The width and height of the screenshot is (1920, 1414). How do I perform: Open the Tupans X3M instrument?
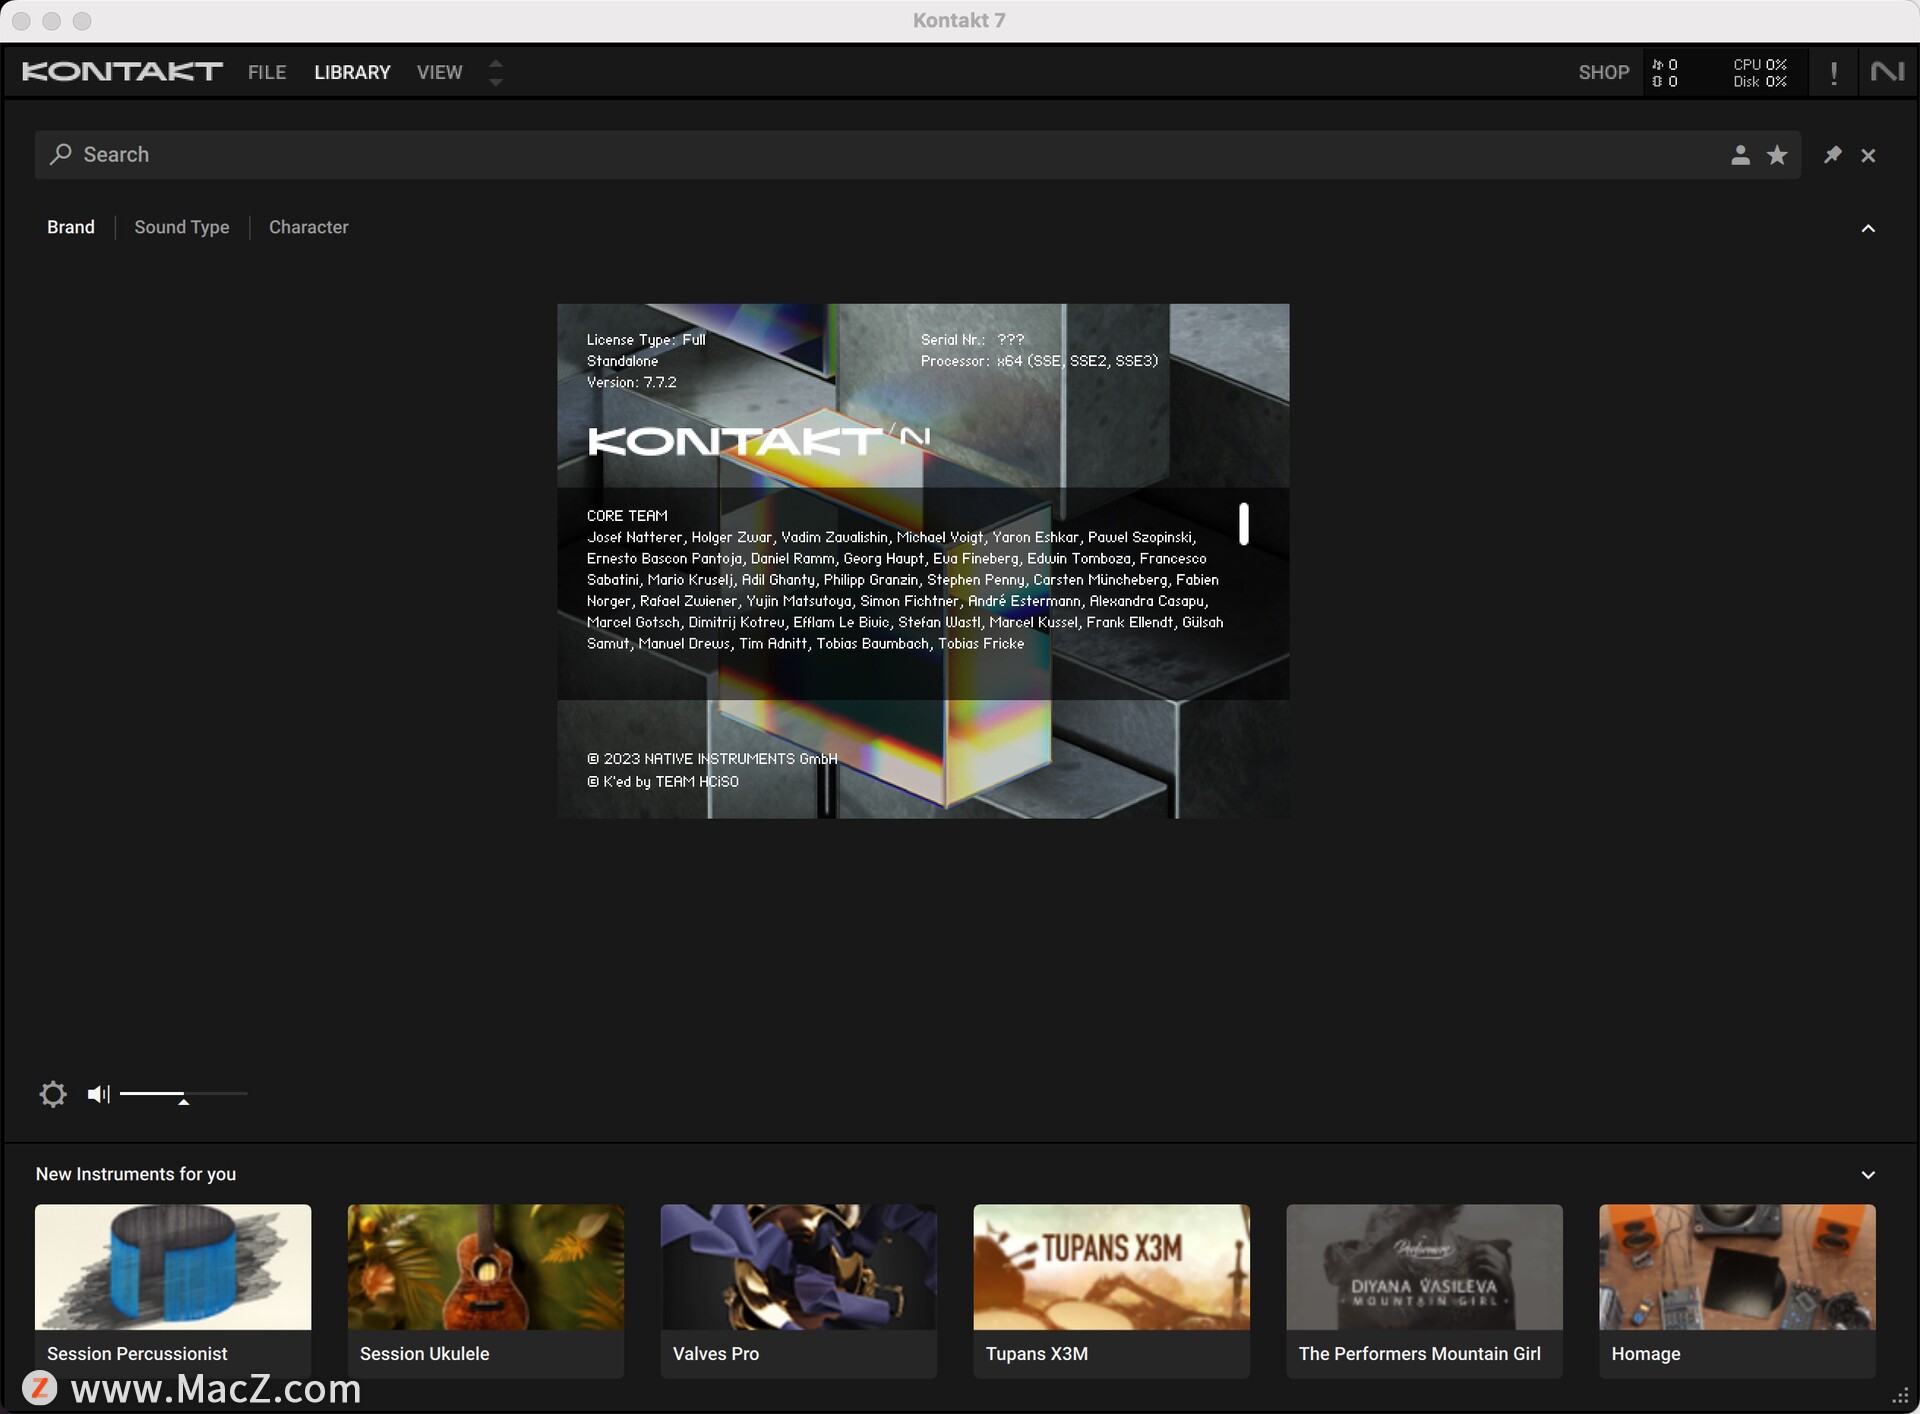click(1112, 1268)
